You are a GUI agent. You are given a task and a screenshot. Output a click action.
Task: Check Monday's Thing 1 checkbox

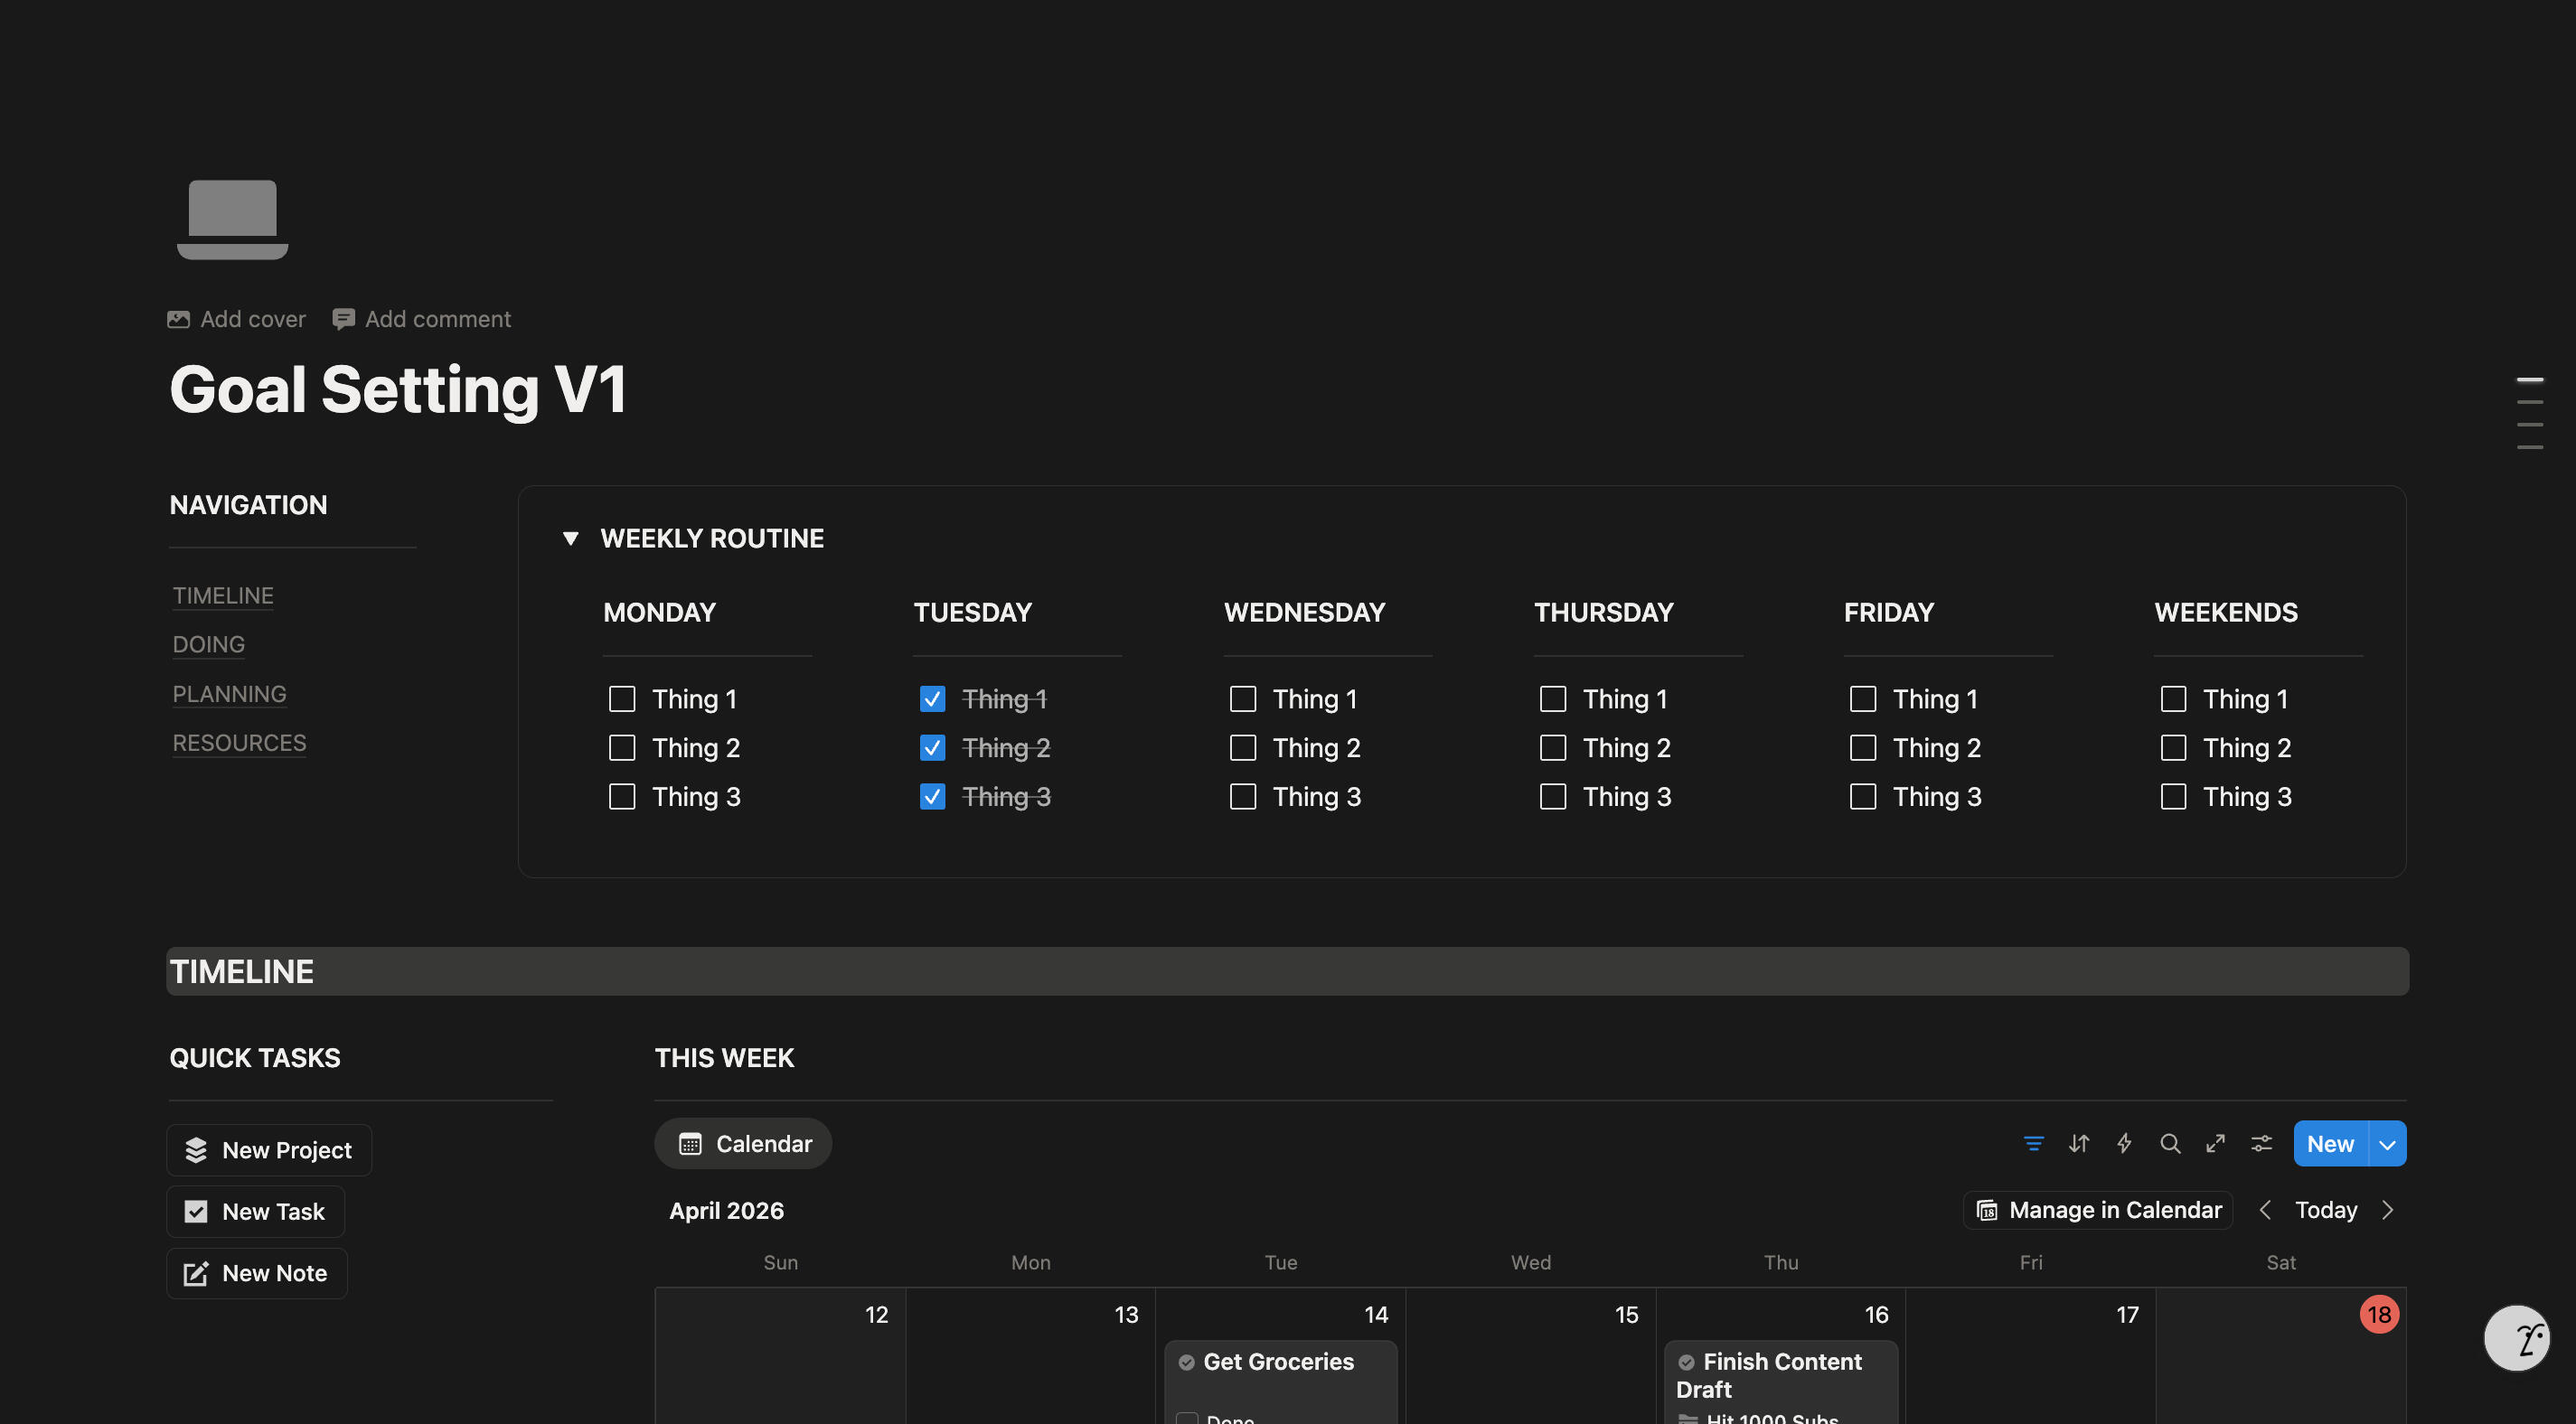pyautogui.click(x=622, y=698)
